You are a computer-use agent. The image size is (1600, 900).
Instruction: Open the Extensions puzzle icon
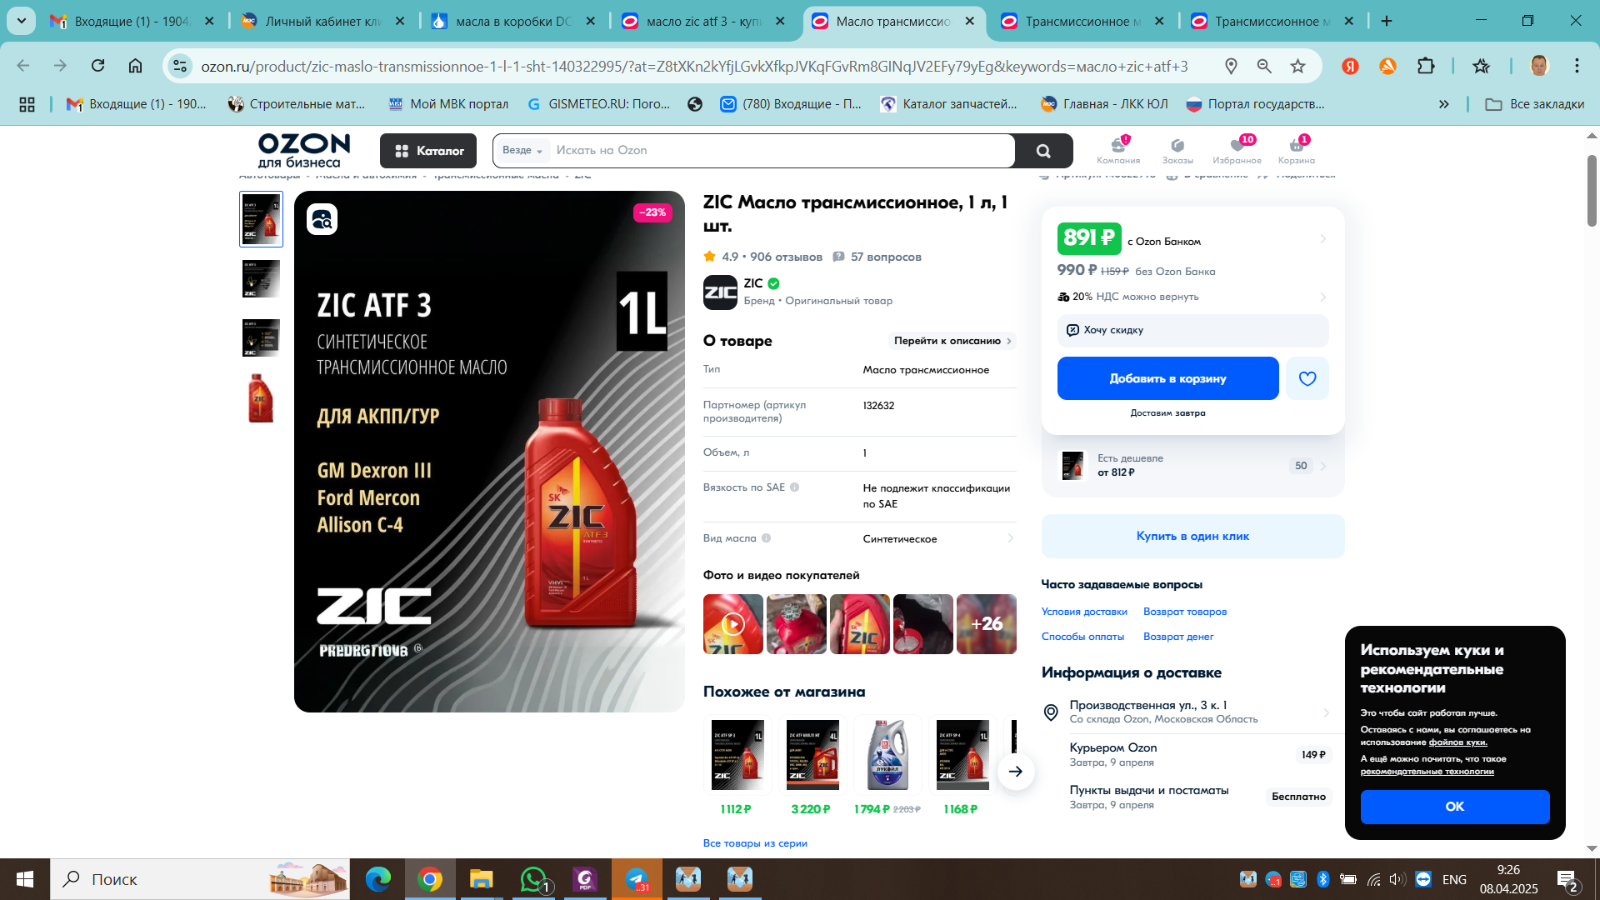(x=1426, y=66)
